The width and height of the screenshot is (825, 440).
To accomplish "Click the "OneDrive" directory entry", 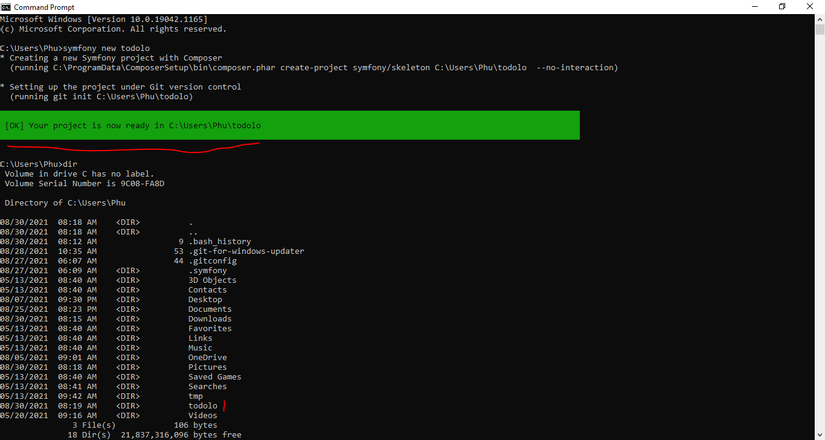I will point(208,357).
